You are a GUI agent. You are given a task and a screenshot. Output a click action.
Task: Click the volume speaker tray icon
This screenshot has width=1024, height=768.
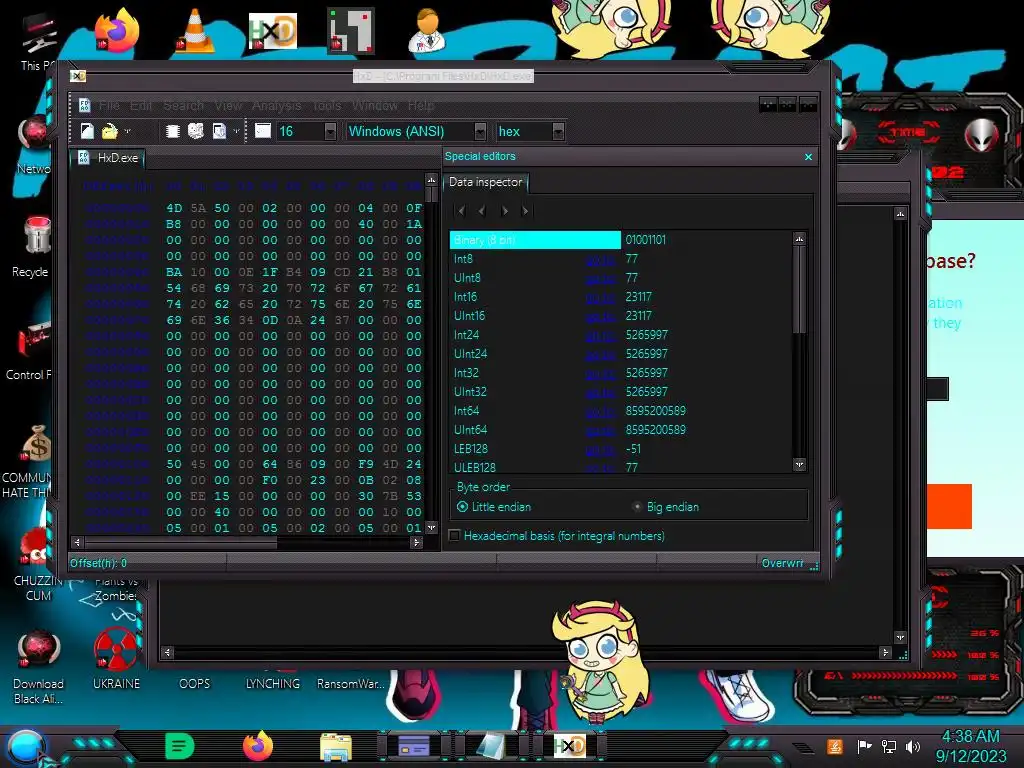click(913, 746)
